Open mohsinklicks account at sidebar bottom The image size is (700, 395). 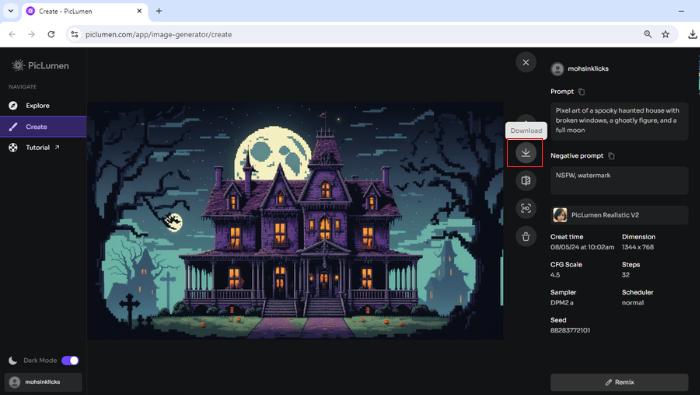click(x=43, y=382)
